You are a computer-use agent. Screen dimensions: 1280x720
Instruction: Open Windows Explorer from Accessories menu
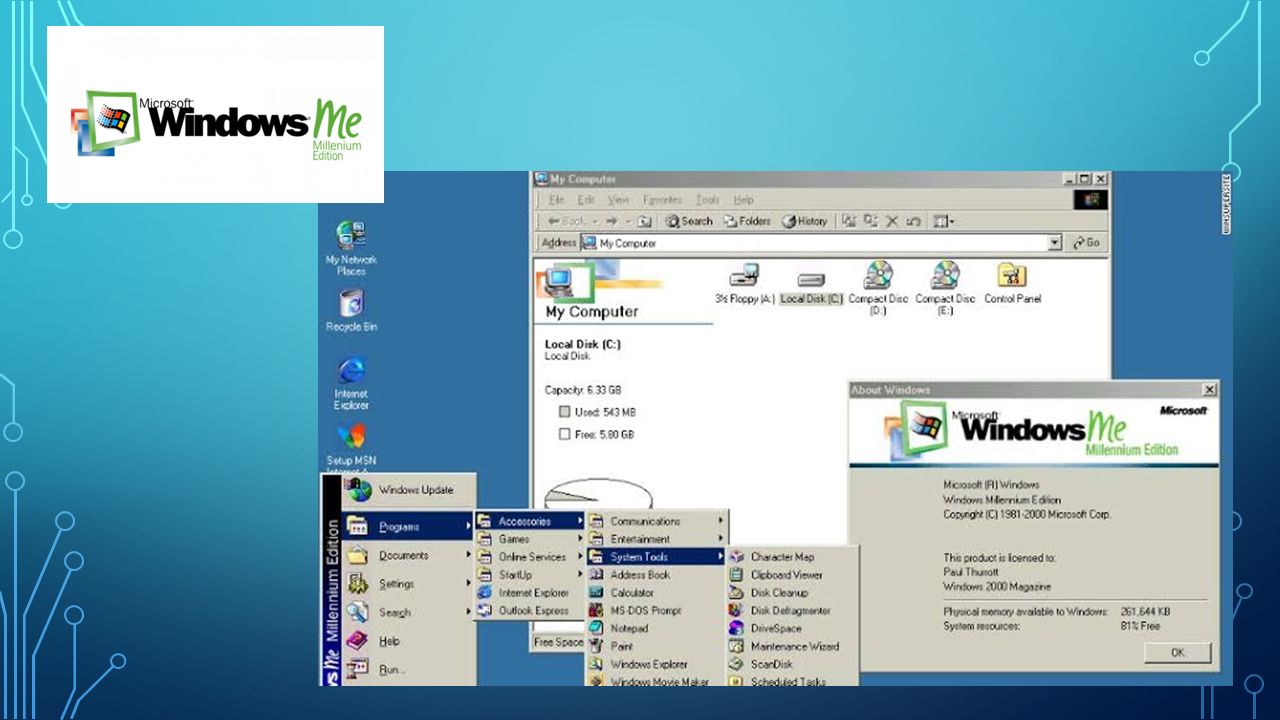tap(656, 665)
